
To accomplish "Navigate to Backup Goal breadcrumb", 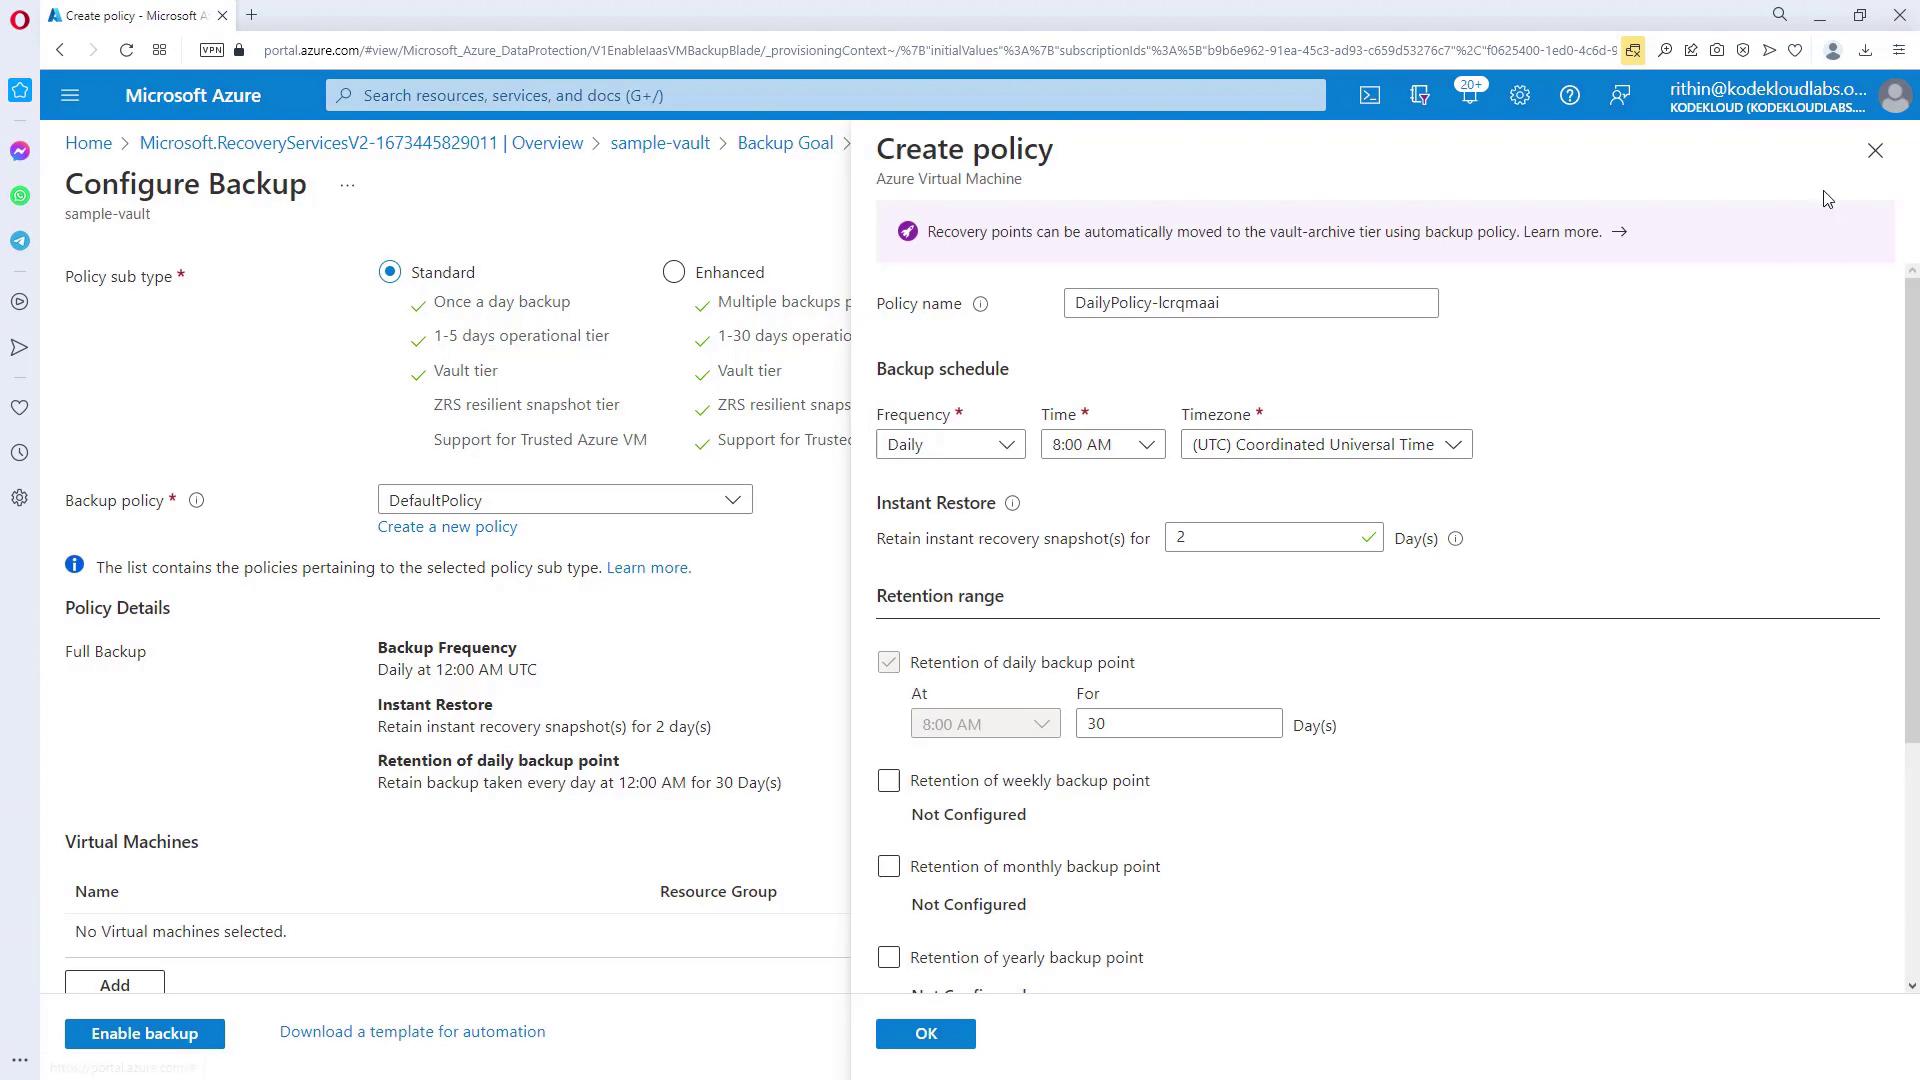I will point(785,143).
